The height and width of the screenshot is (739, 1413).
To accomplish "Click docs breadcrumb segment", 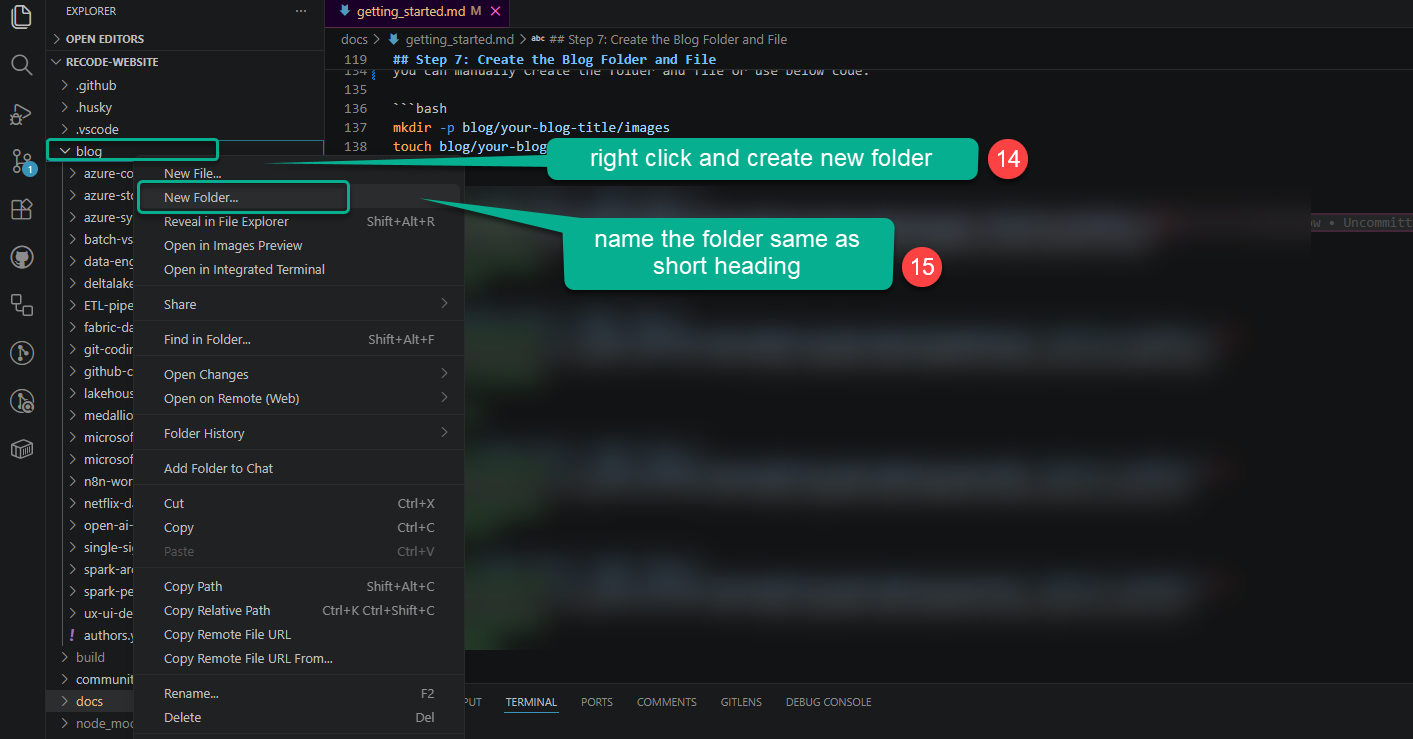I will [355, 40].
